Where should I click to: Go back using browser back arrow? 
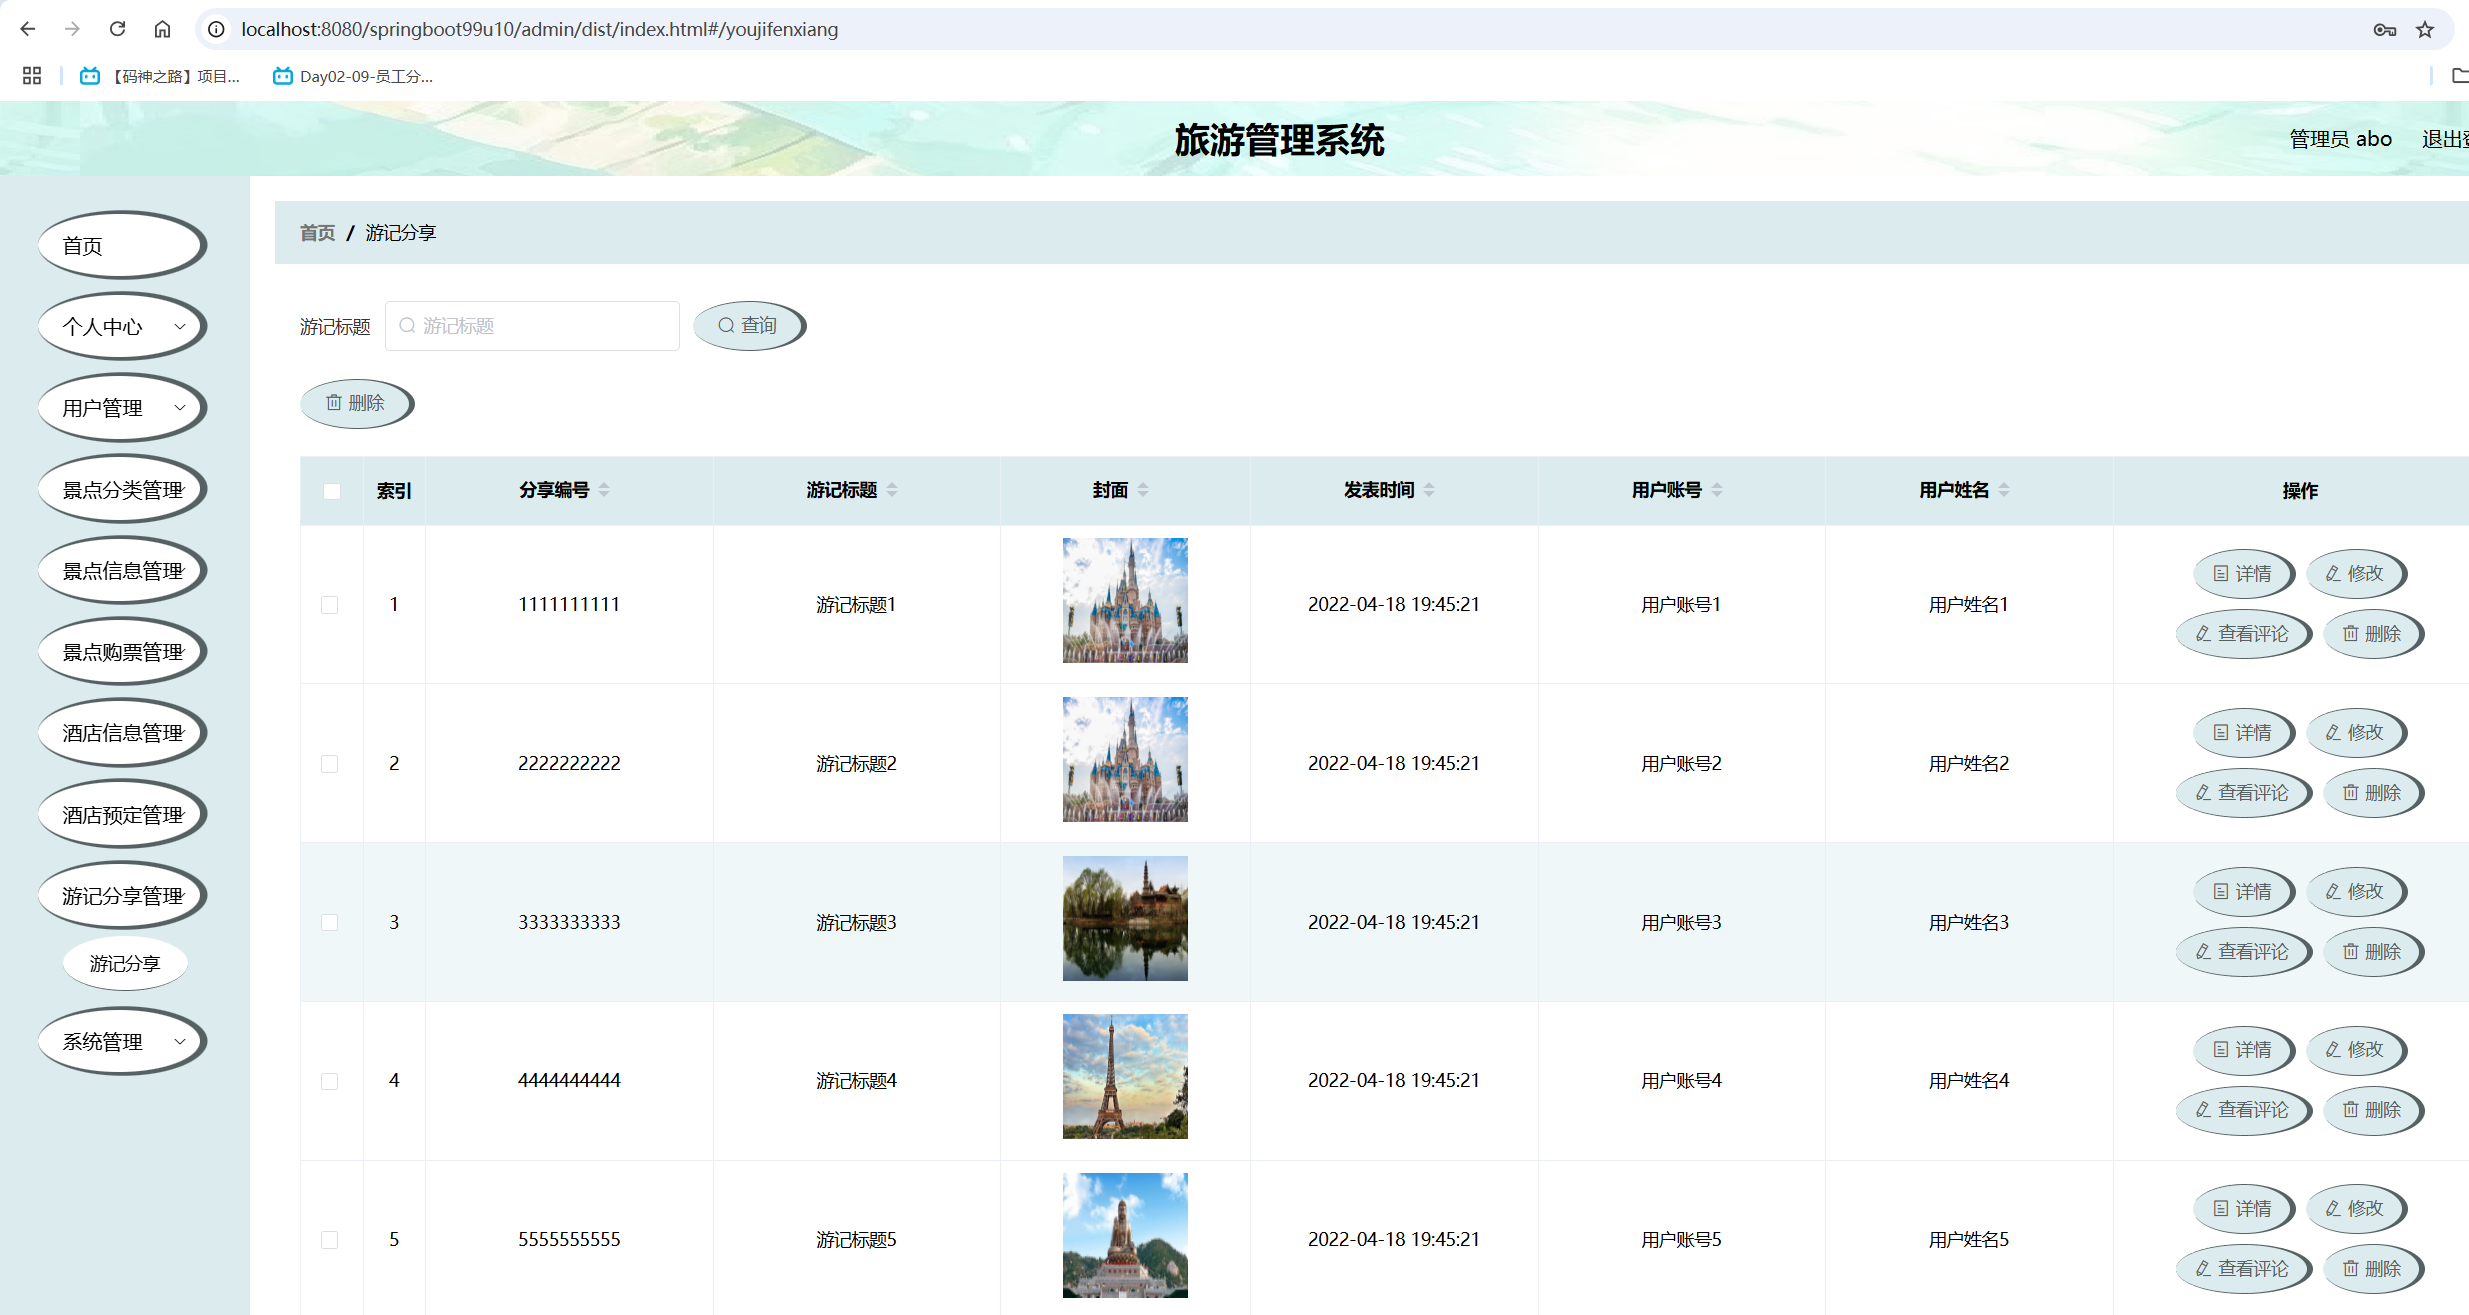click(28, 29)
